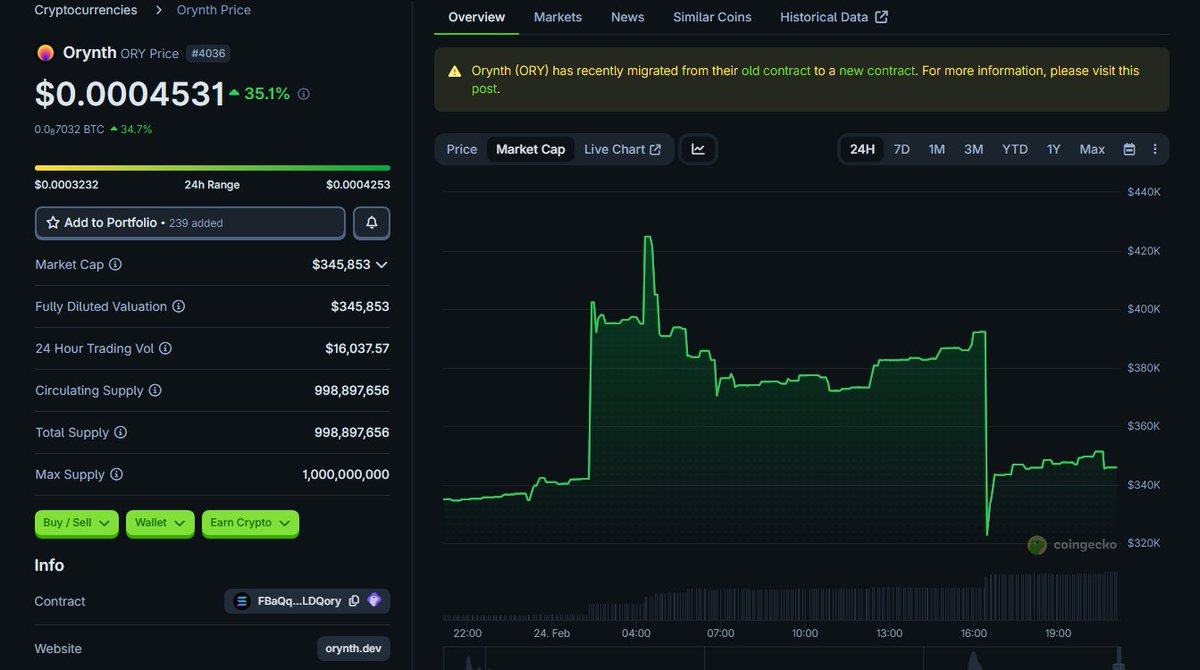Open the migration post link
1200x670 pixels.
click(x=485, y=89)
